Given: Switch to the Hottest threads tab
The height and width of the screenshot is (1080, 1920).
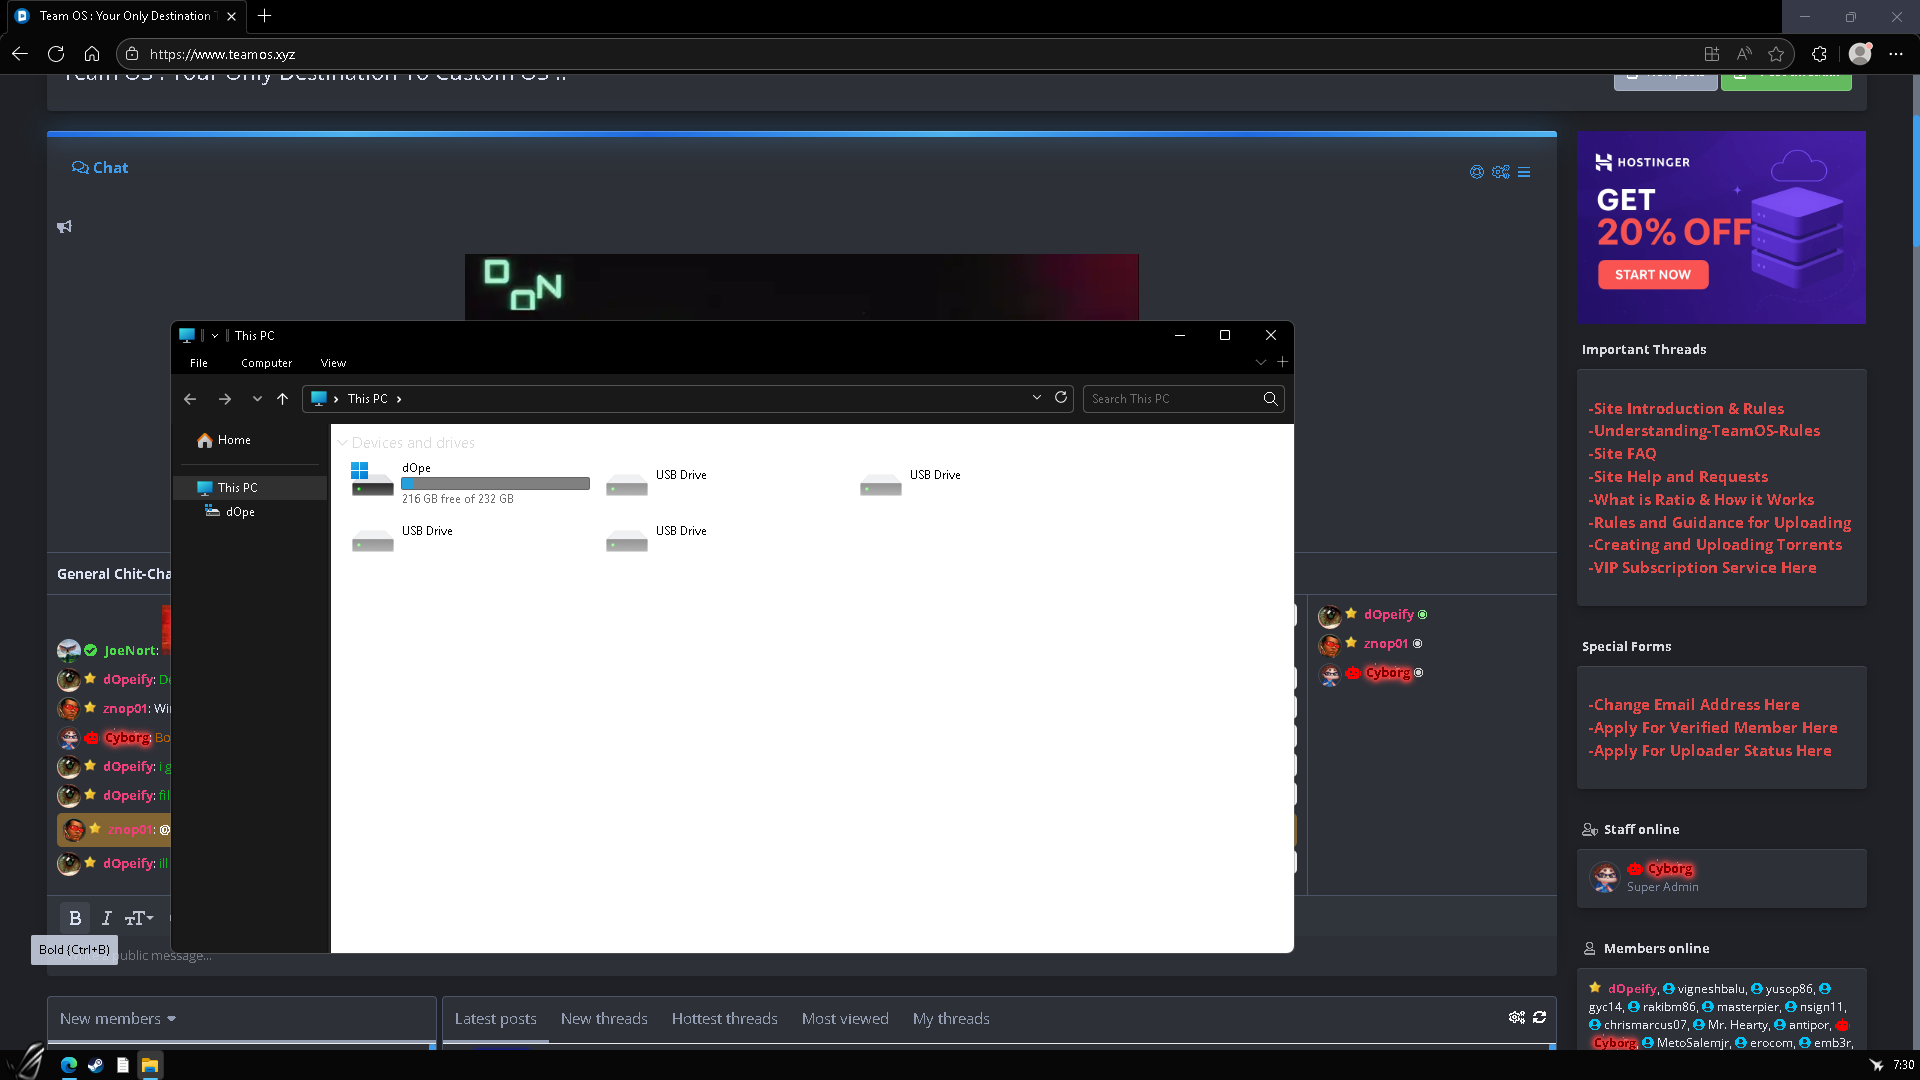Looking at the screenshot, I should tap(724, 1019).
